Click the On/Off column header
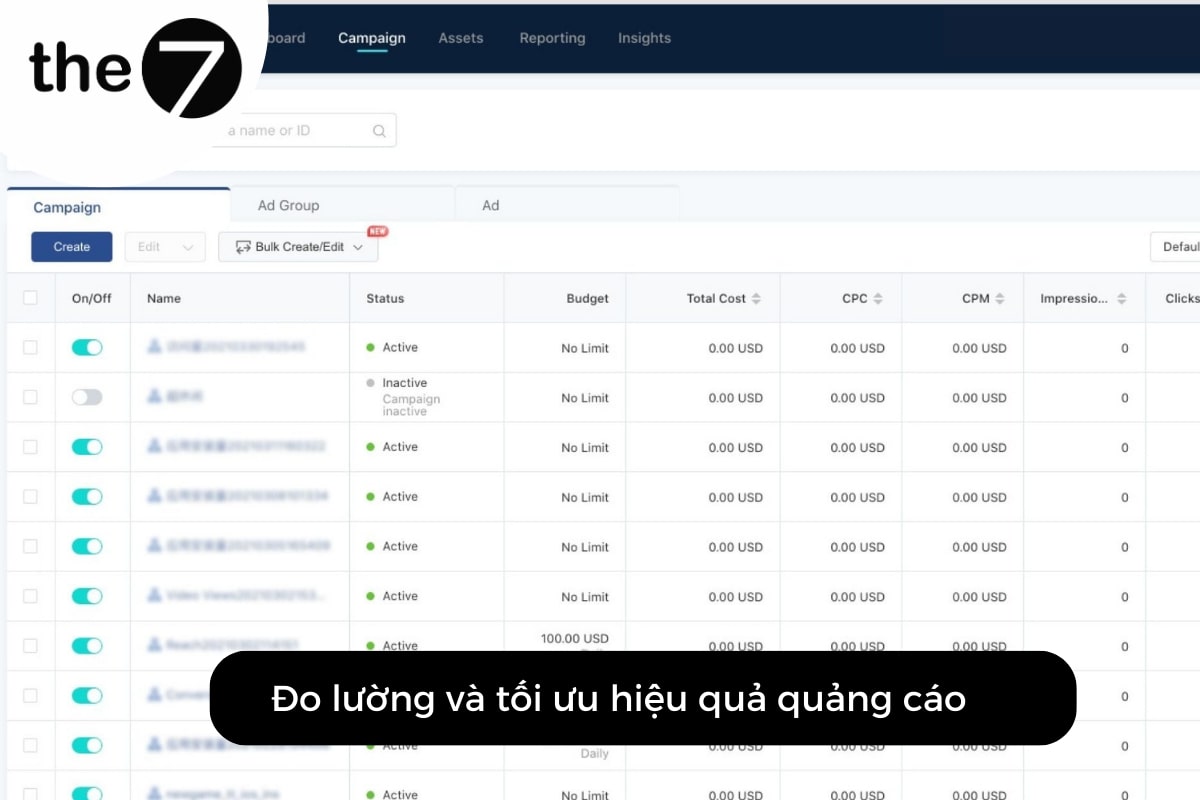Image resolution: width=1200 pixels, height=800 pixels. [92, 298]
